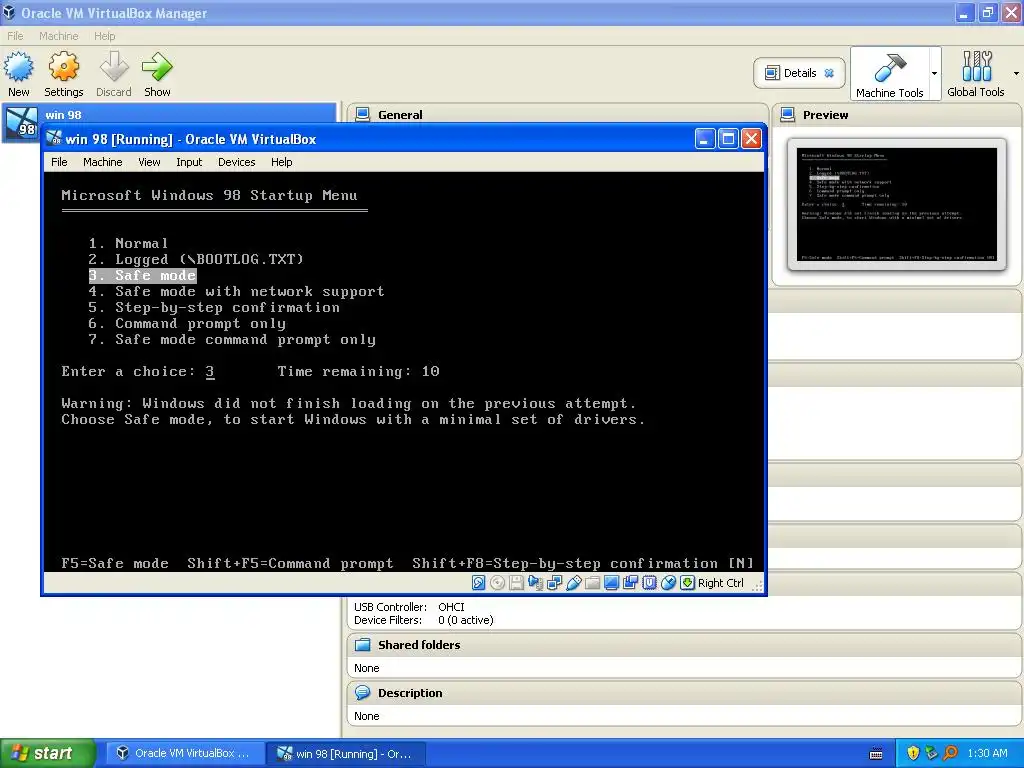
Task: Click the Normal option in startup menu
Action: pyautogui.click(x=129, y=243)
